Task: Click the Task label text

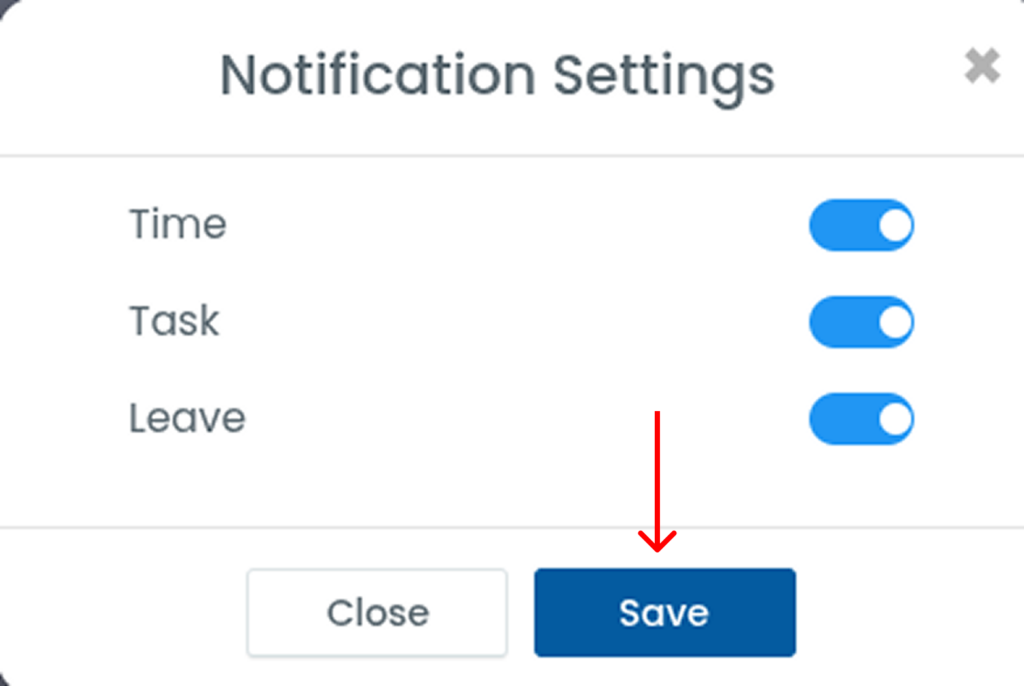Action: 174,321
